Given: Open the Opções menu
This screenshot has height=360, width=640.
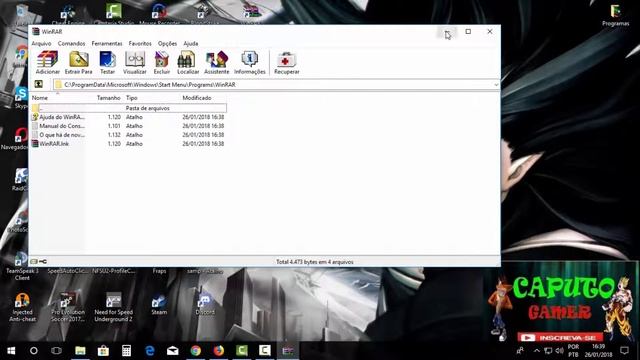Looking at the screenshot, I should 167,43.
